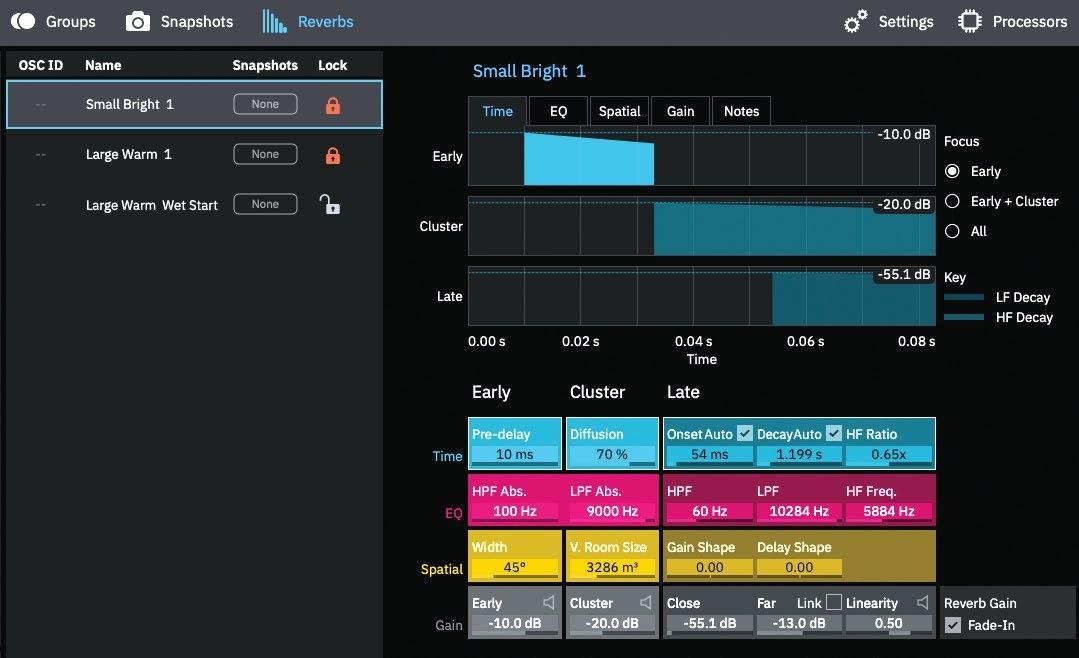Open the Reverbs bars icon
The width and height of the screenshot is (1079, 658).
274,21
